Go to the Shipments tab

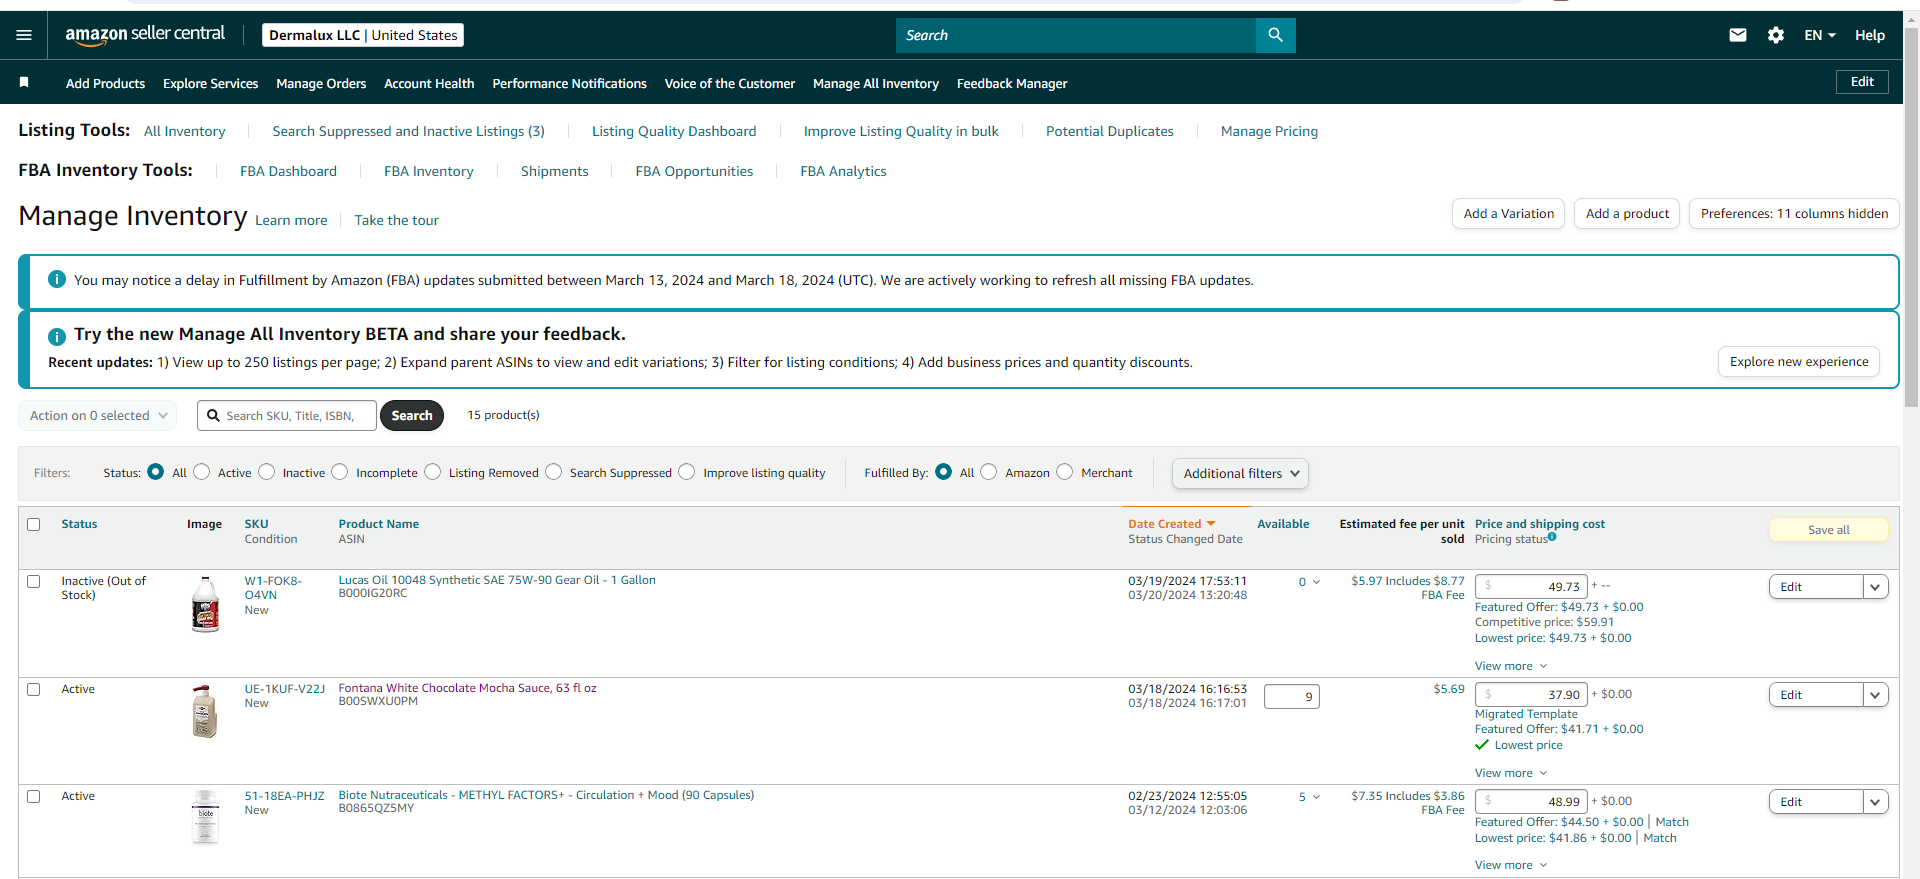(x=554, y=171)
